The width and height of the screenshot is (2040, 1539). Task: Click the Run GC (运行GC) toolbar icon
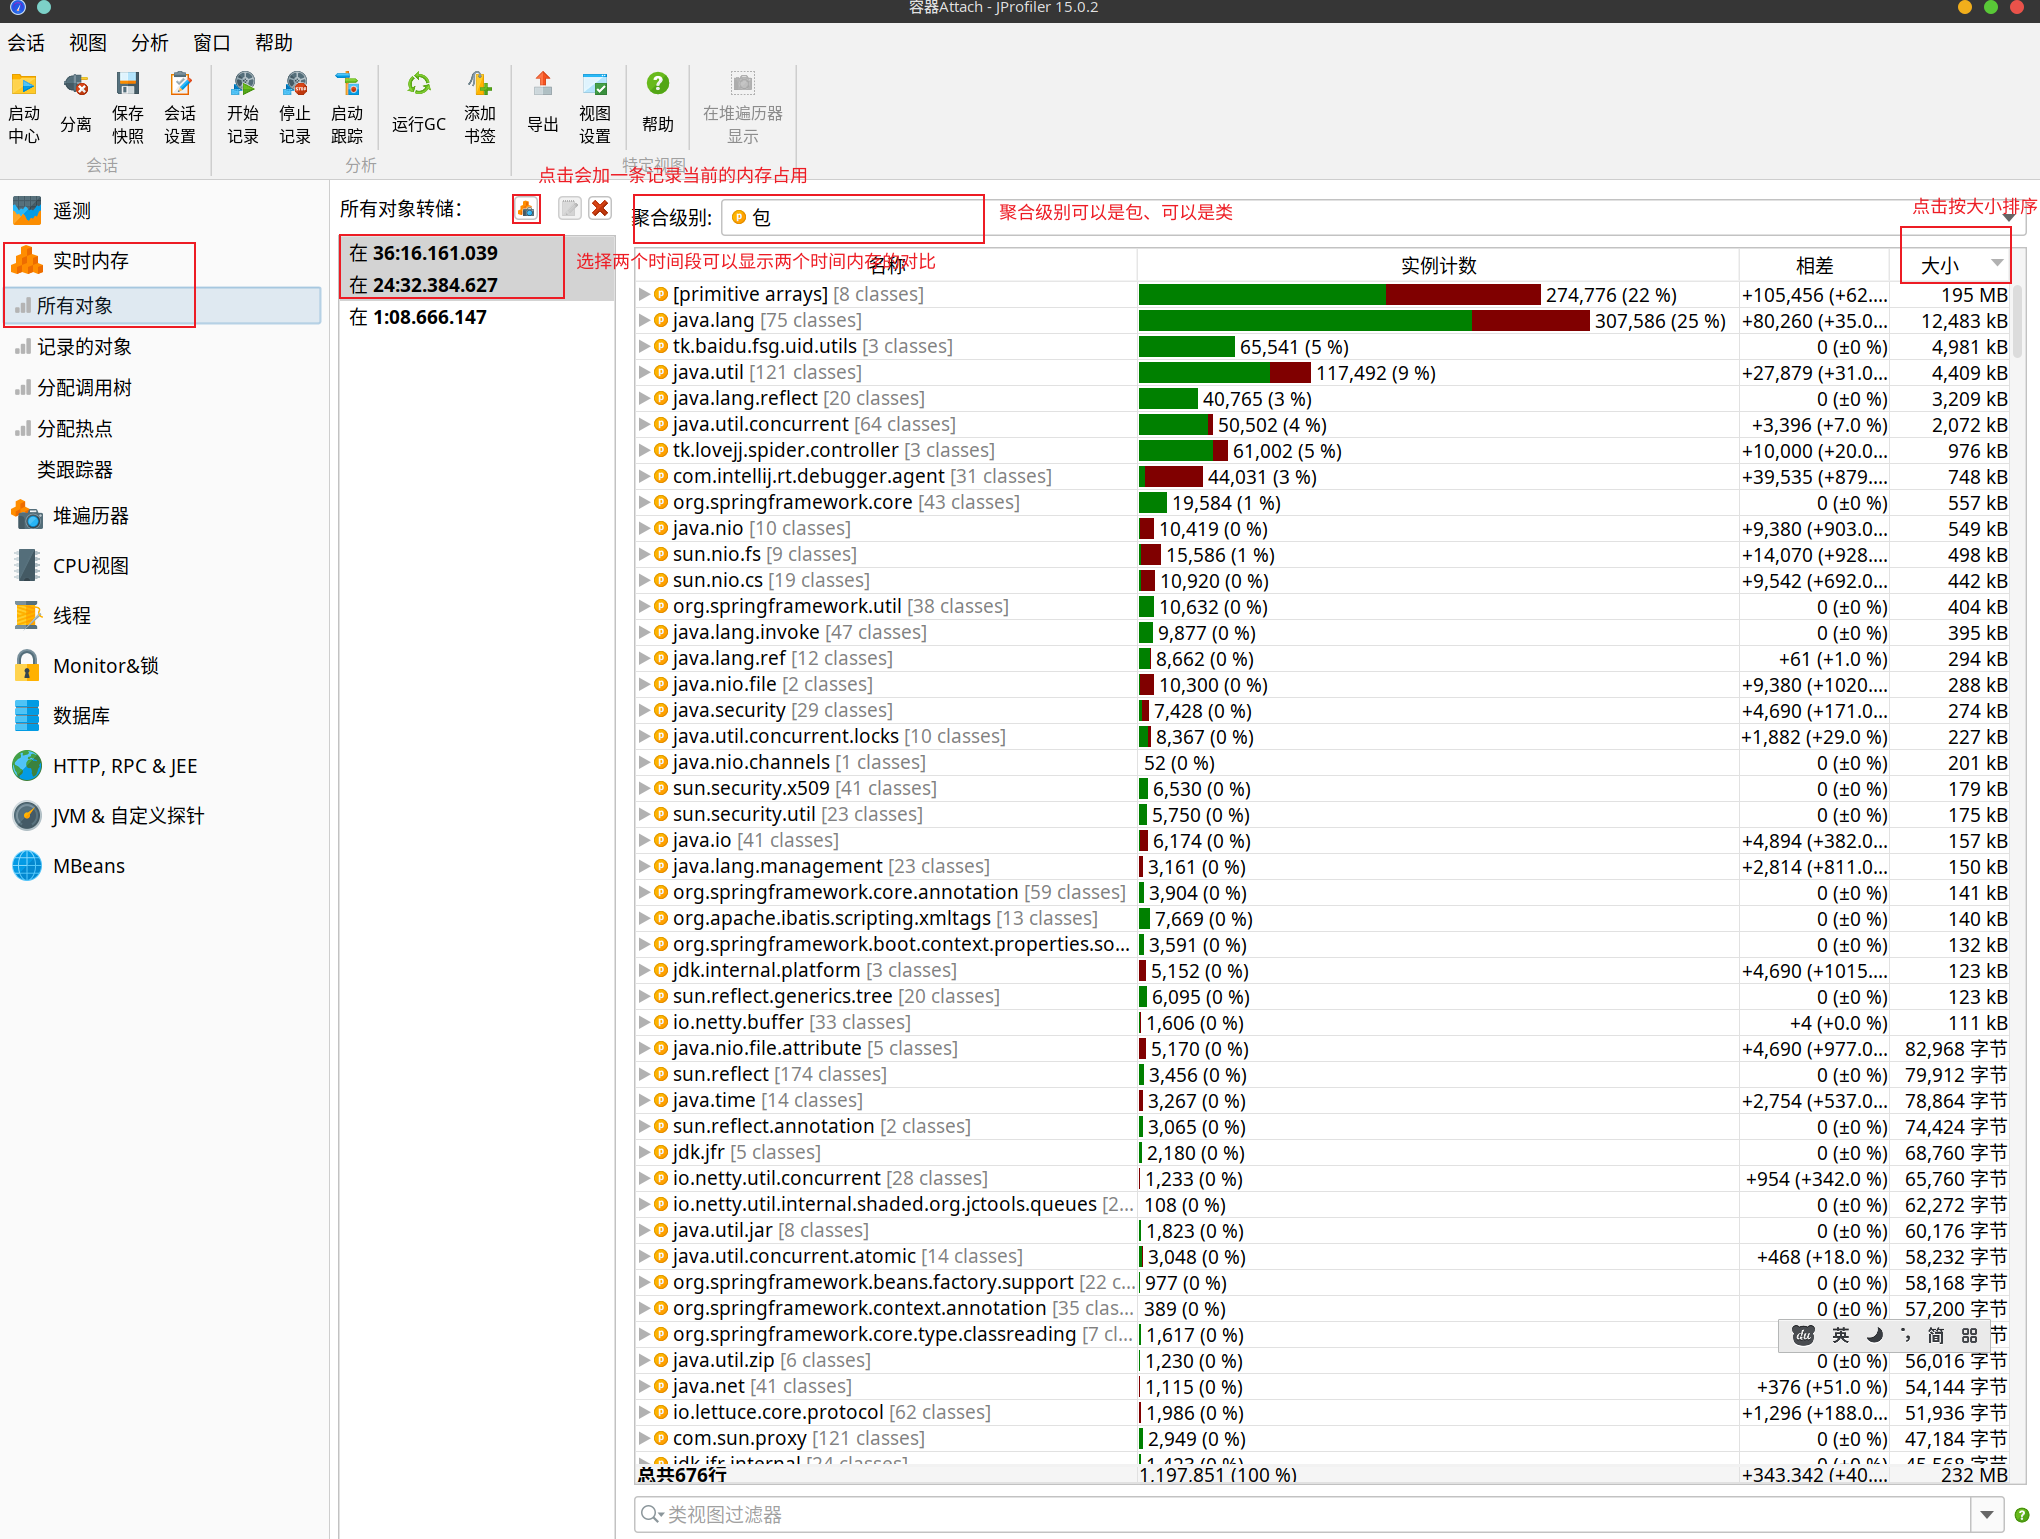418,85
